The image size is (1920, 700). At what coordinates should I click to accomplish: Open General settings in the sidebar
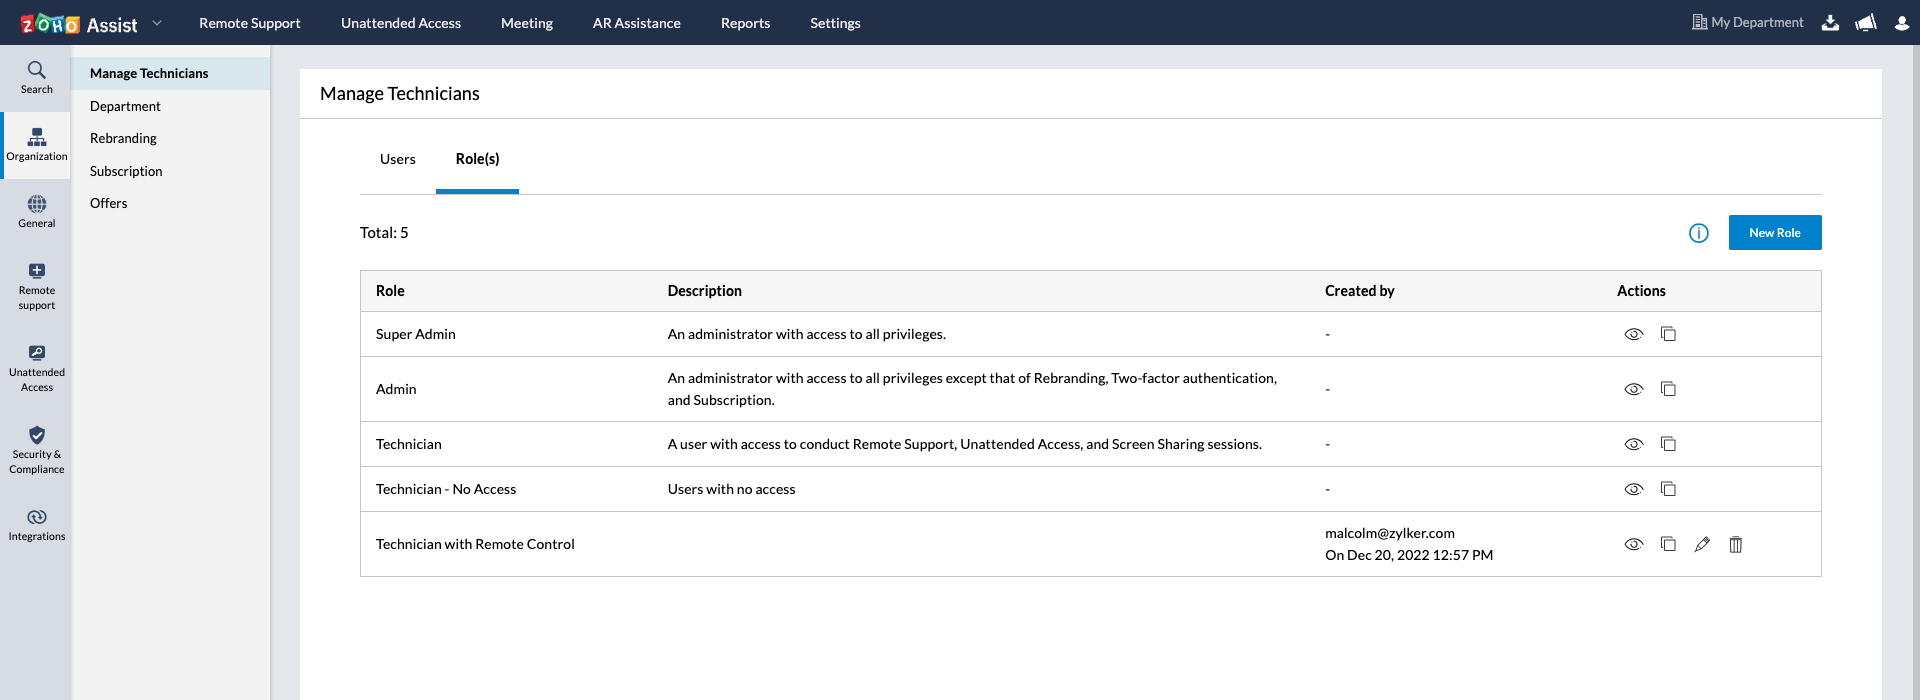pos(37,211)
